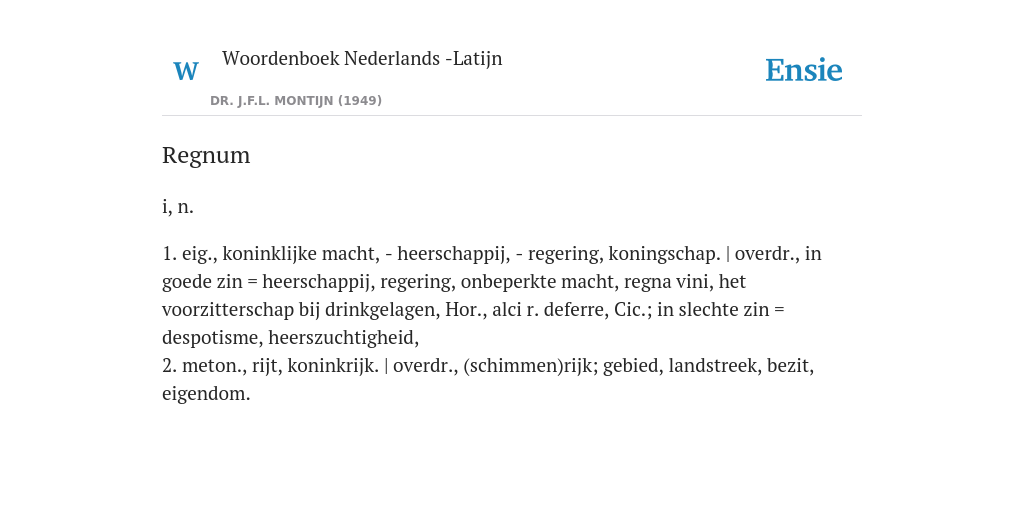Click 'heerszuchtigheid' in the definition

[341, 338]
